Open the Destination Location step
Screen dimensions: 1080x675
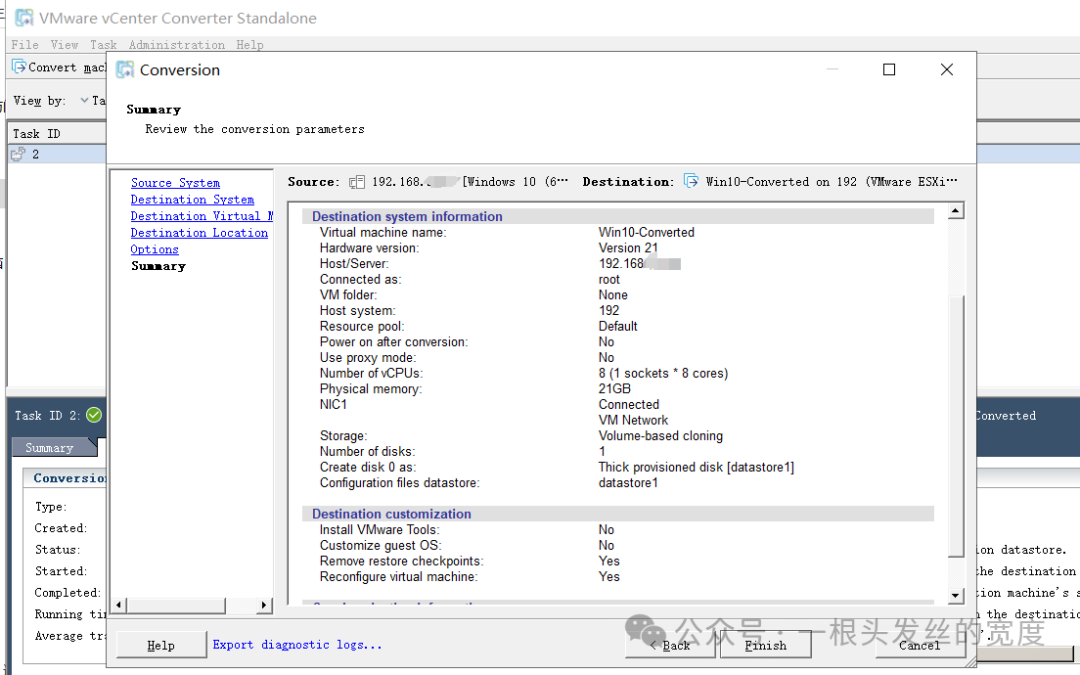199,233
